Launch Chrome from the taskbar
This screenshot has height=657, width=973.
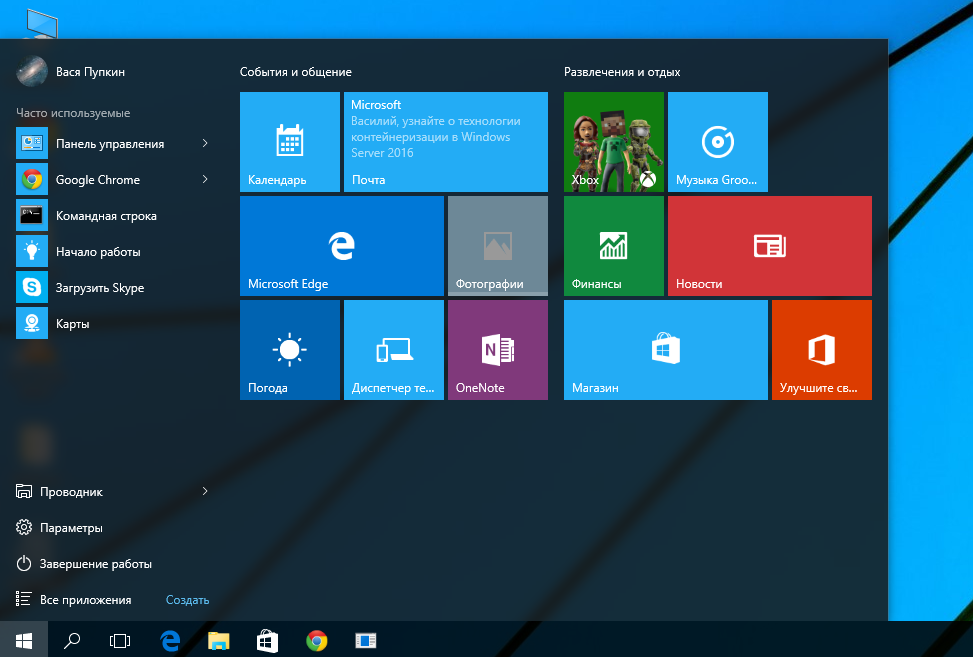[316, 640]
